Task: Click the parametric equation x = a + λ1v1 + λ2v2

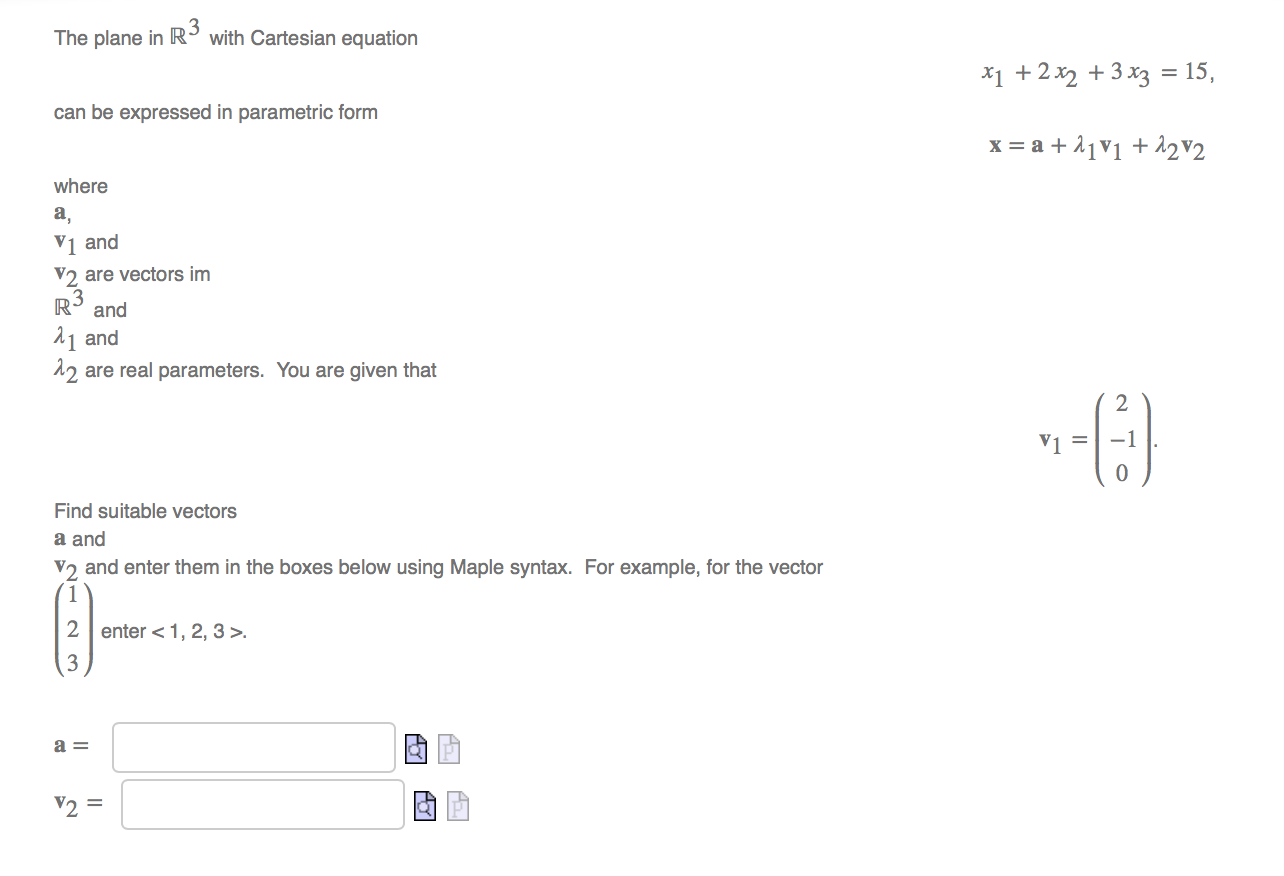Action: (x=1097, y=146)
